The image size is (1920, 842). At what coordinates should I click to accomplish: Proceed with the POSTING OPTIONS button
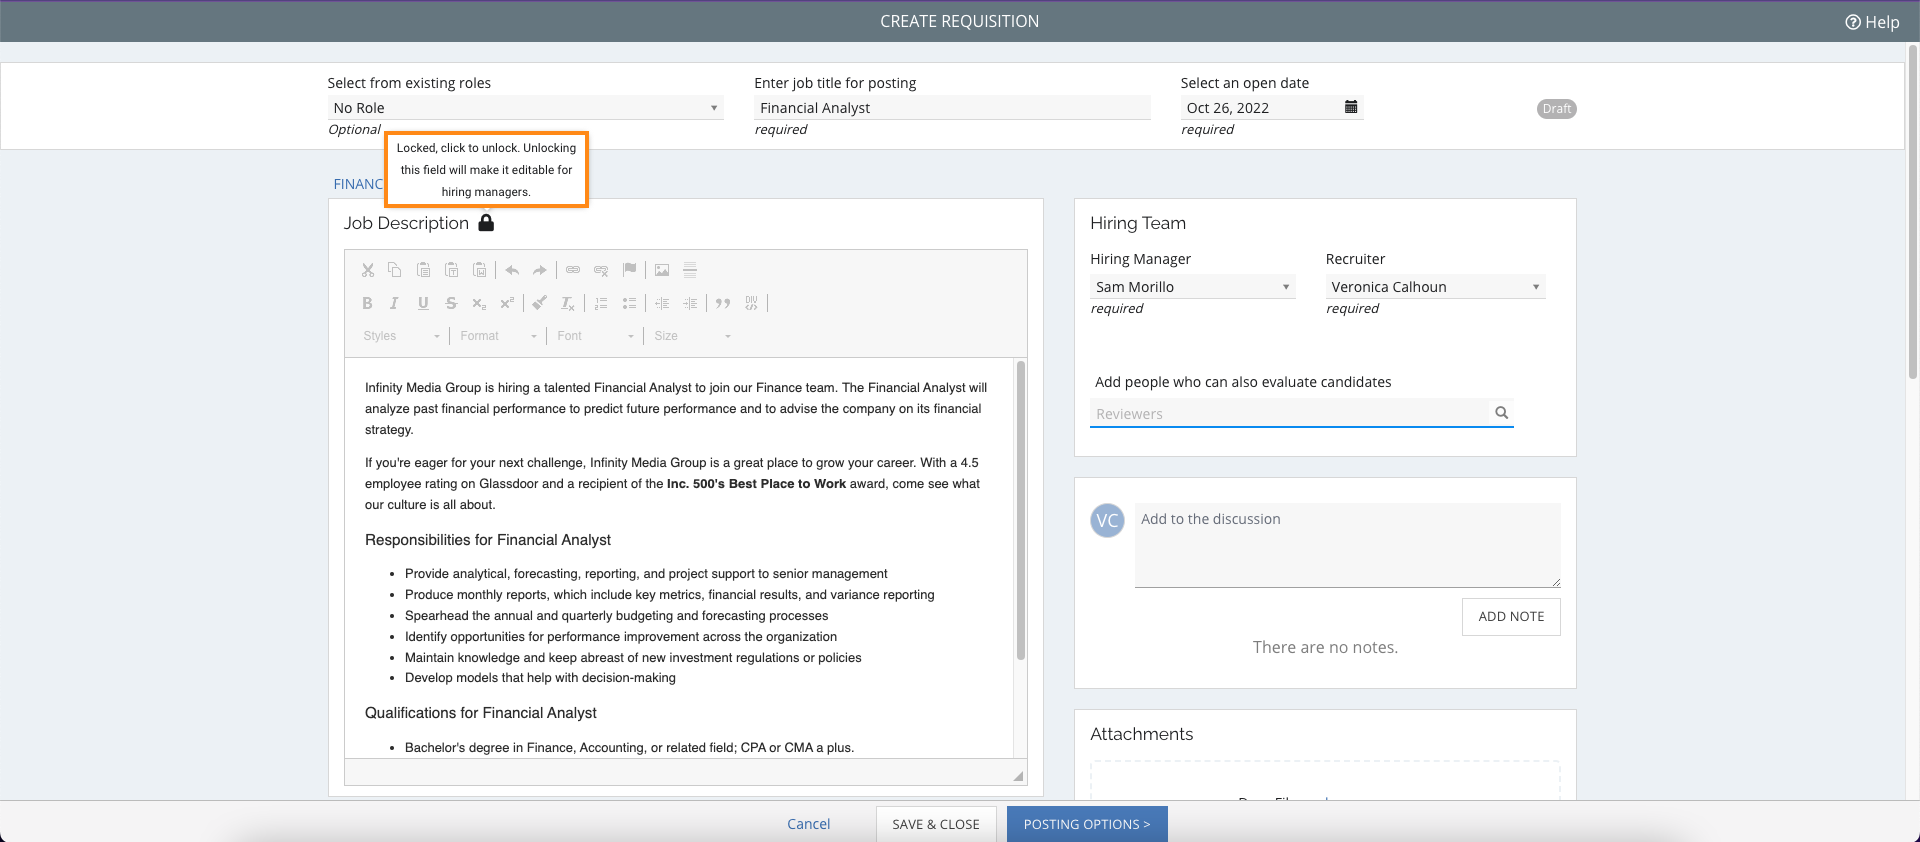pos(1087,824)
